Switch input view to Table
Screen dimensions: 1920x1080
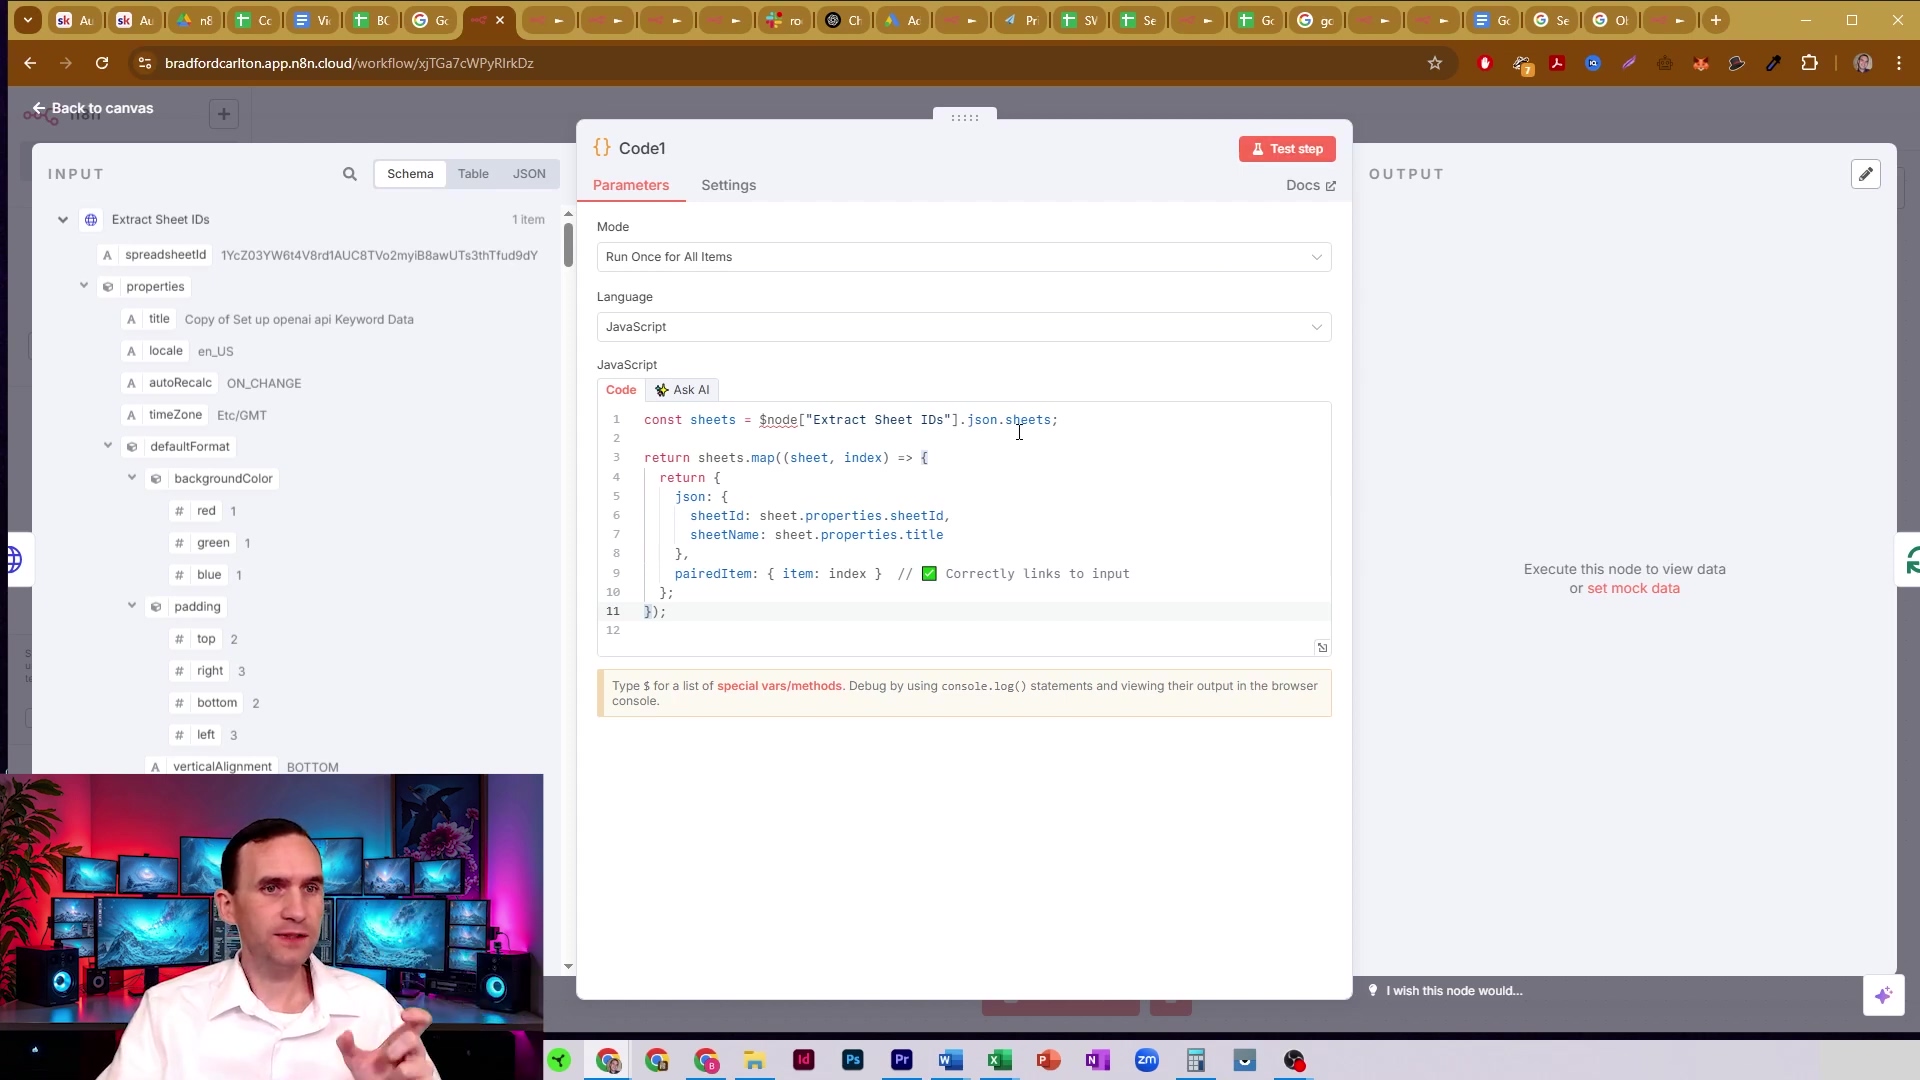click(473, 174)
